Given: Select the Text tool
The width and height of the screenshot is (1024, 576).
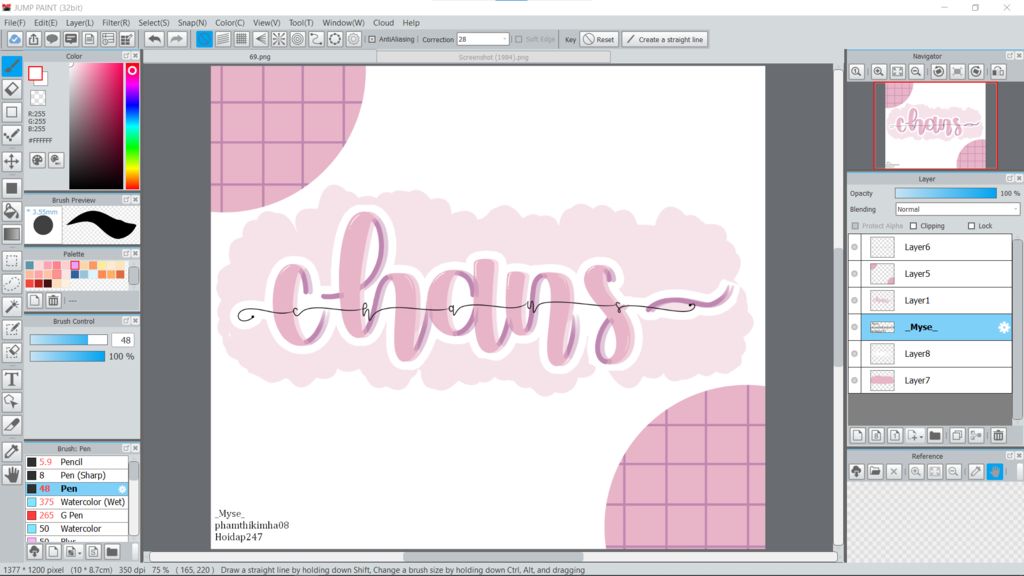Looking at the screenshot, I should click(12, 379).
